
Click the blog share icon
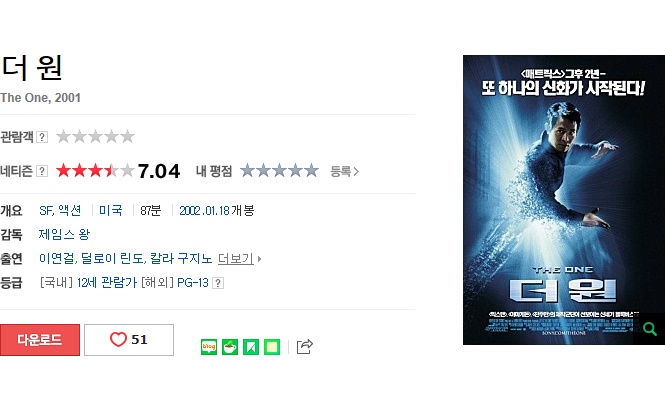pos(209,347)
